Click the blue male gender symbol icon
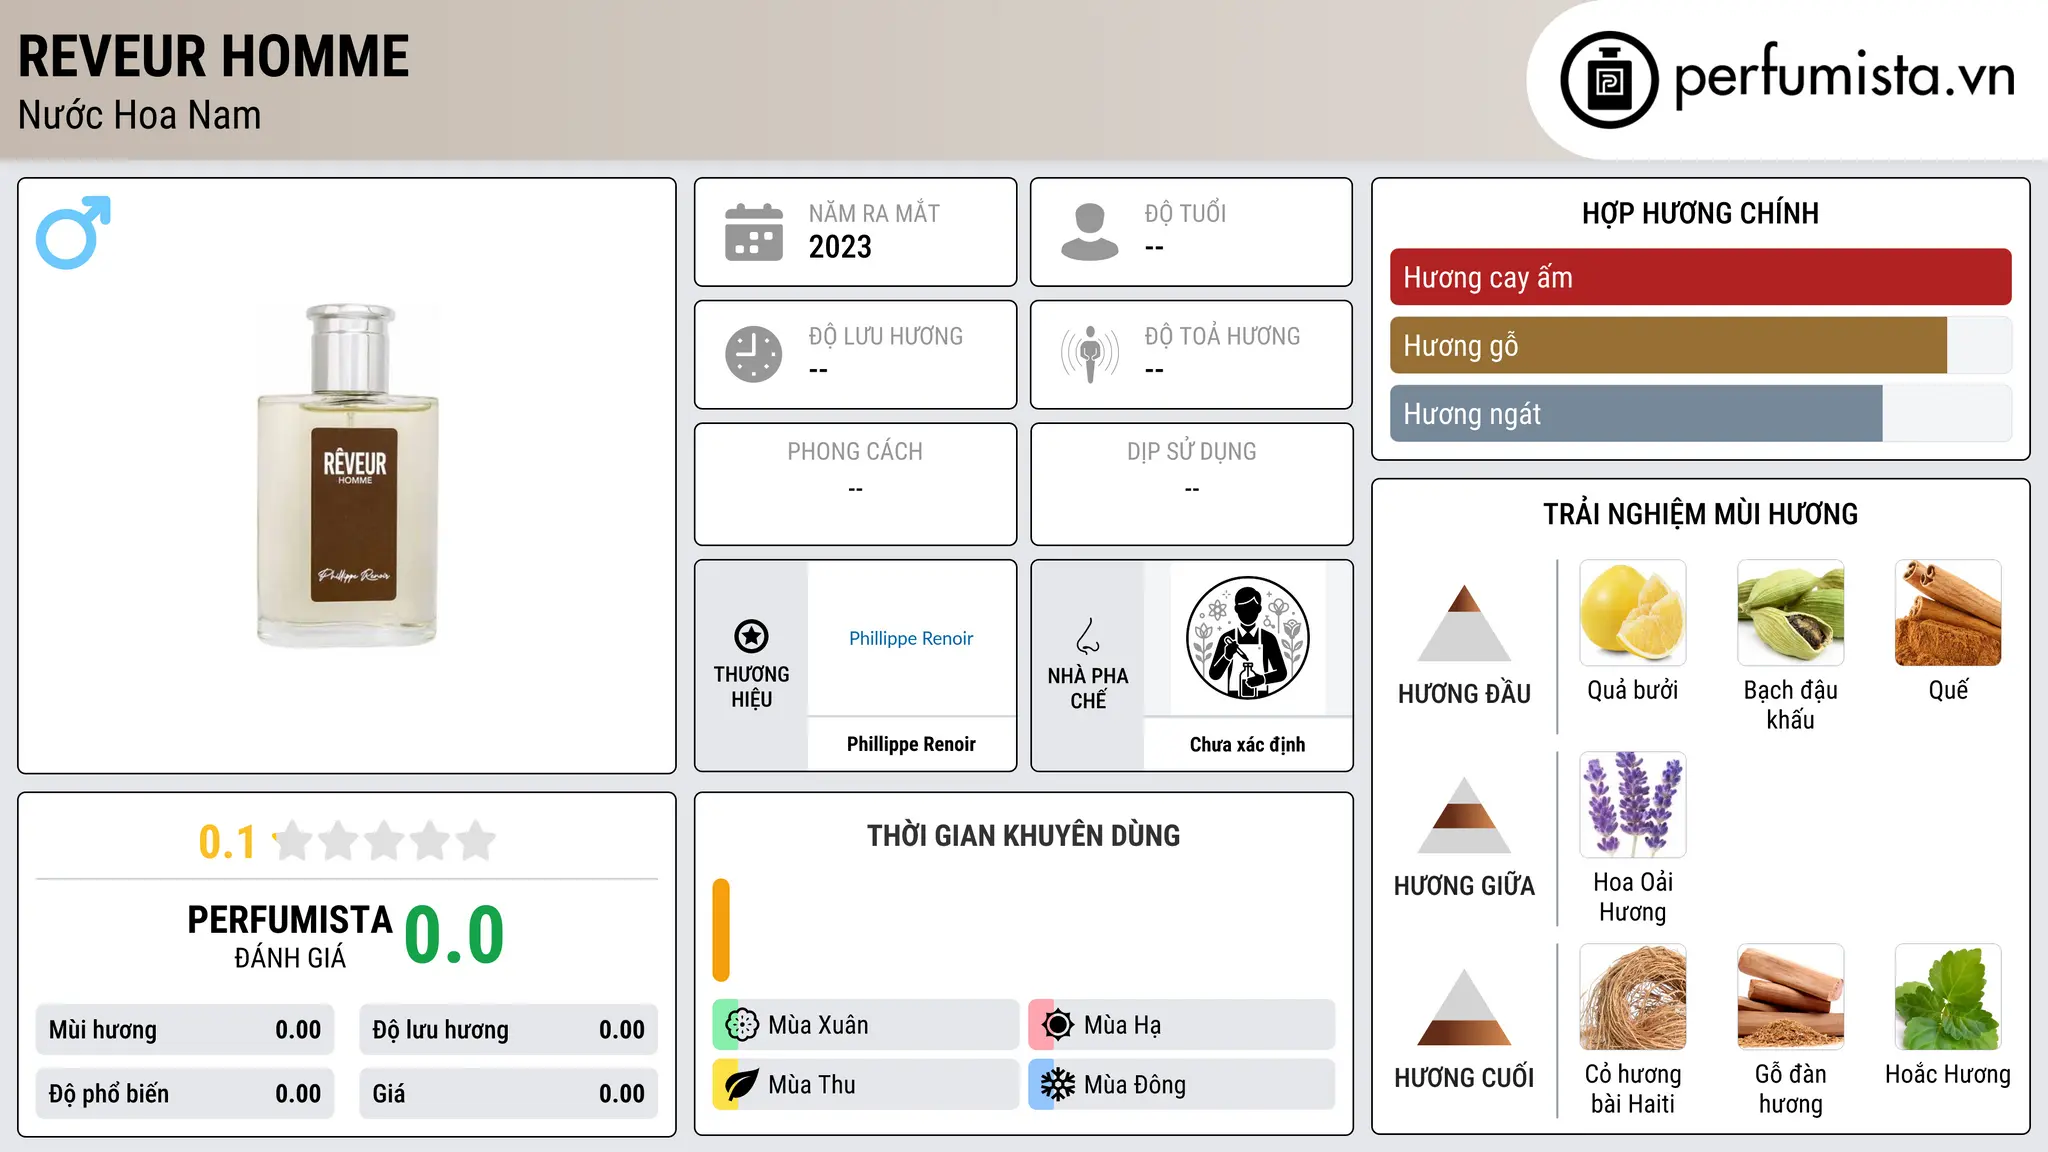This screenshot has width=2048, height=1152. [x=73, y=232]
